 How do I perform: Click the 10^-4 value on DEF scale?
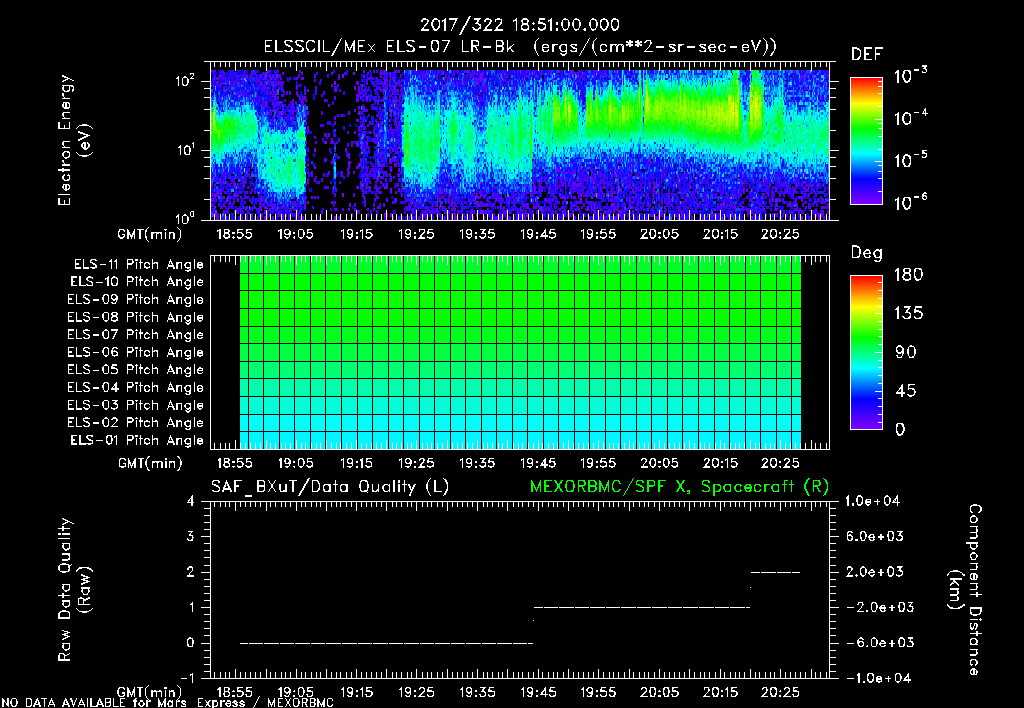[910, 118]
